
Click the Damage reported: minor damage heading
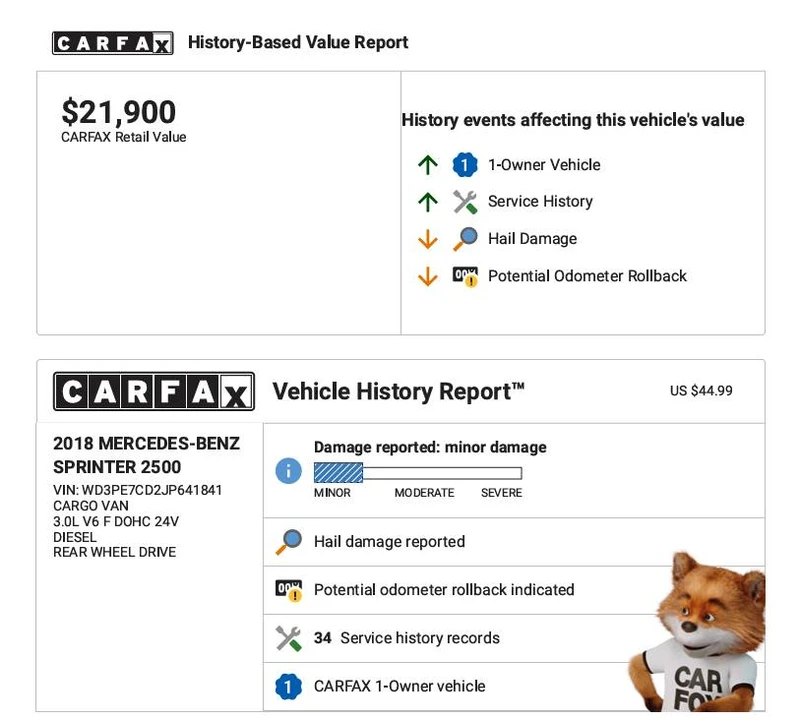coord(430,448)
